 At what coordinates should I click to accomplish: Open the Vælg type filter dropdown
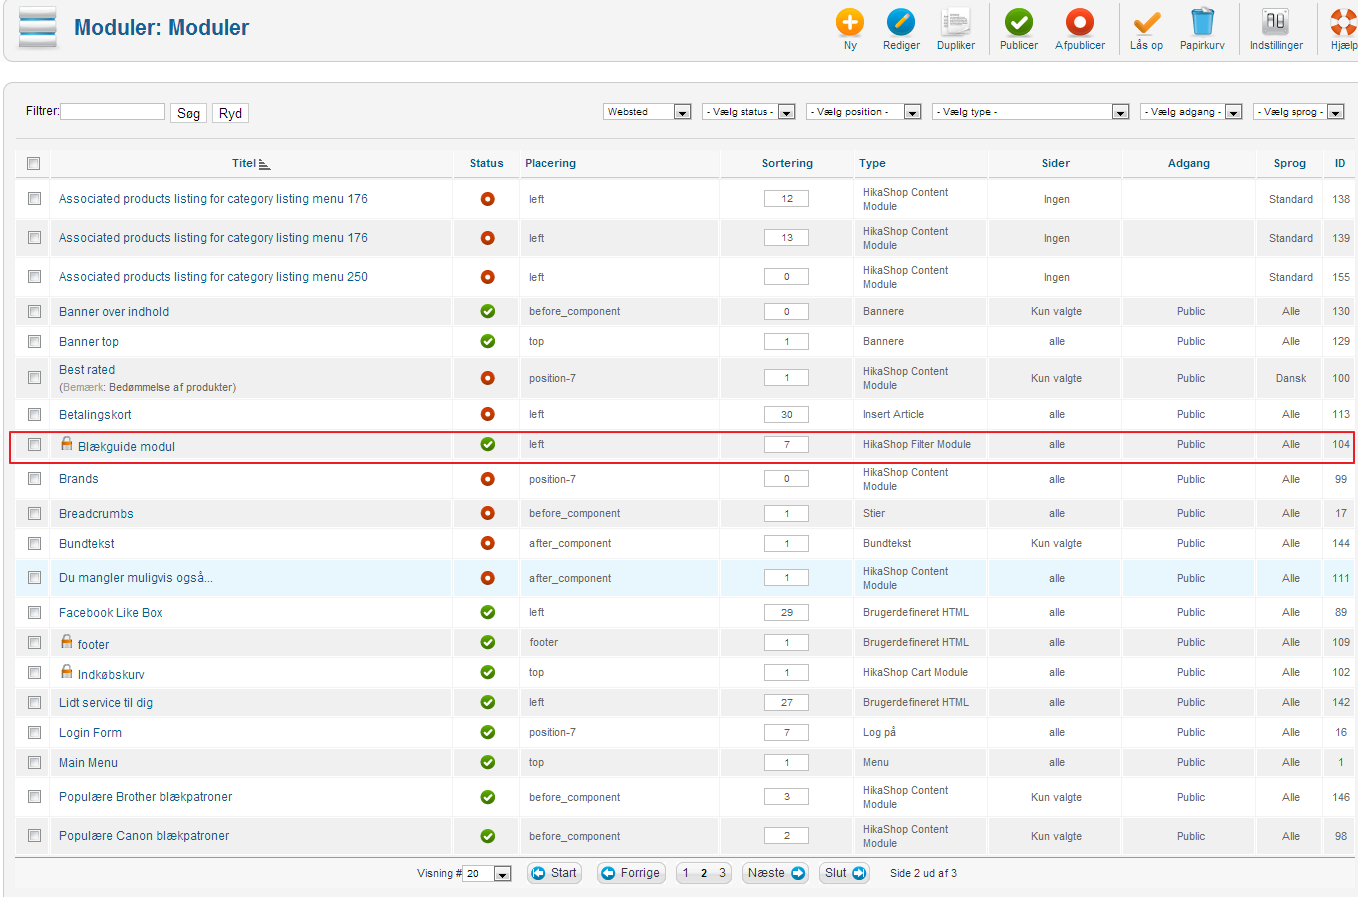click(1030, 112)
